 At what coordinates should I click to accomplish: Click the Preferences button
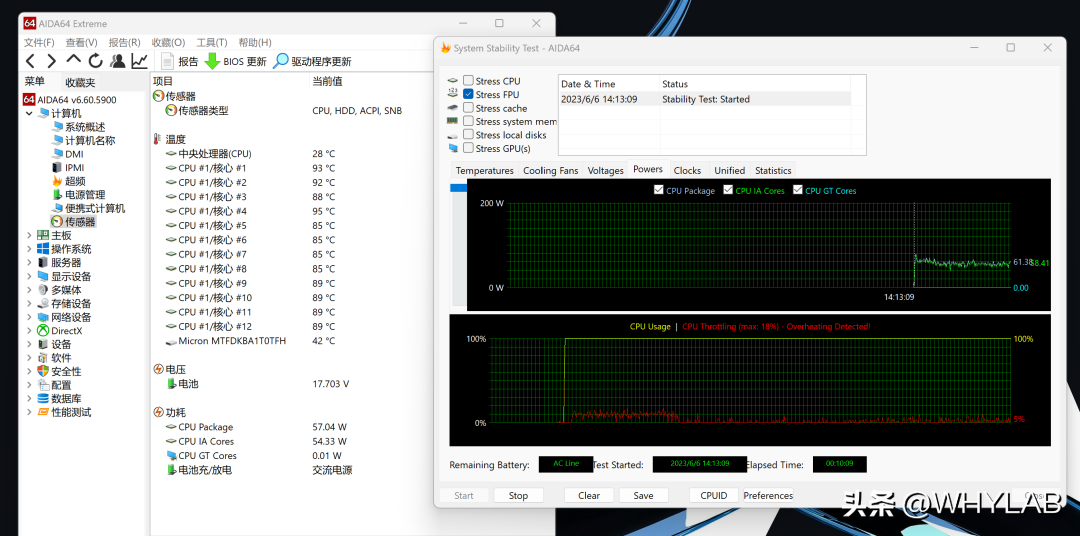(768, 495)
